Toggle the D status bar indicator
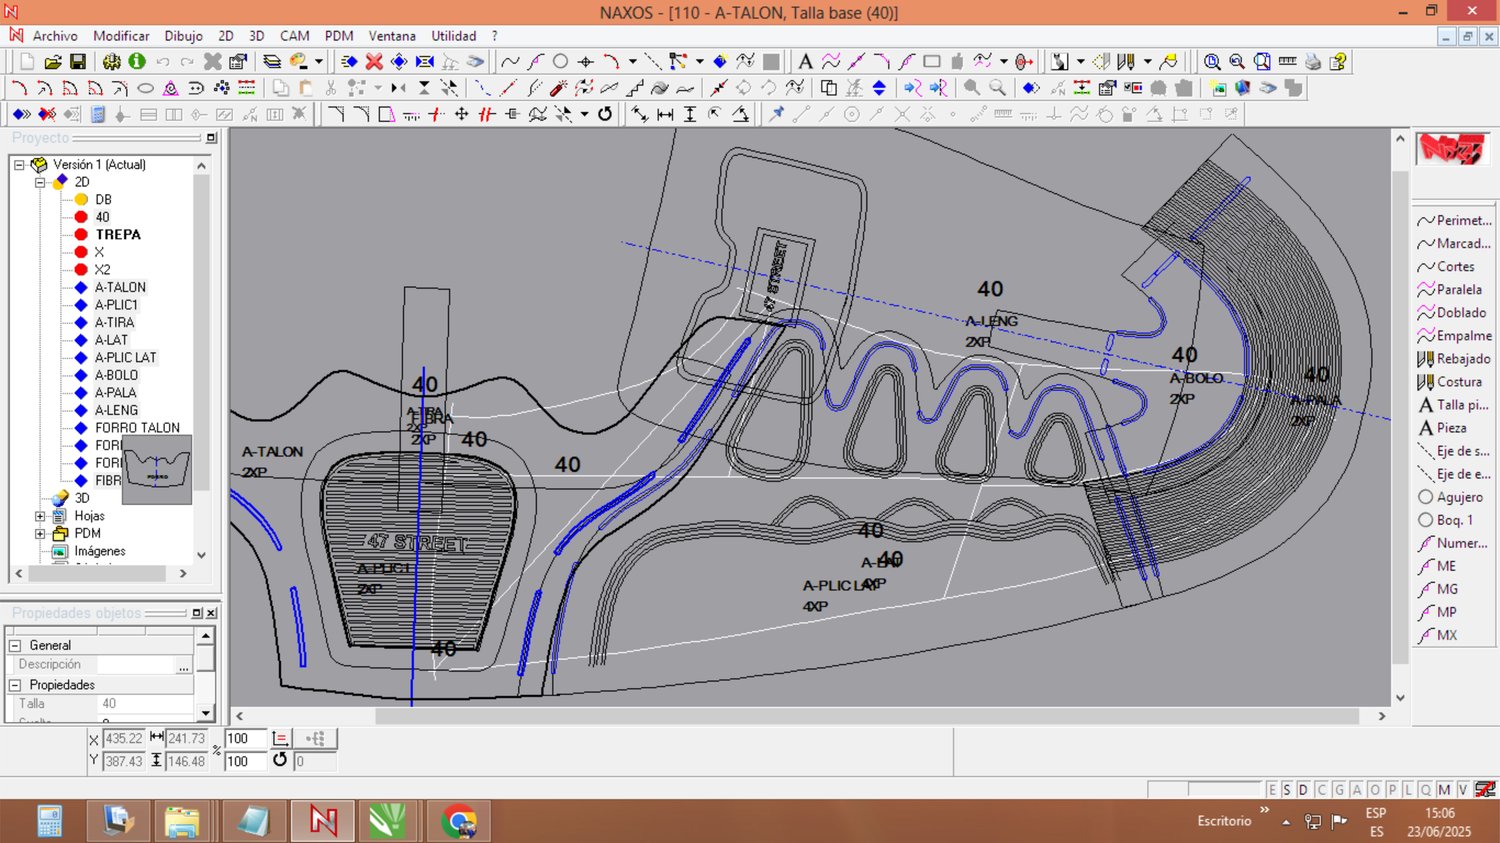This screenshot has height=843, width=1500. (x=1303, y=790)
